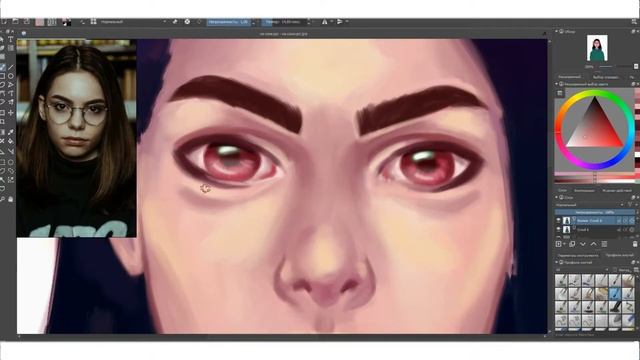Open the foreground/background color selector
Viewport: 640px width, 360px height.
[x=66, y=22]
